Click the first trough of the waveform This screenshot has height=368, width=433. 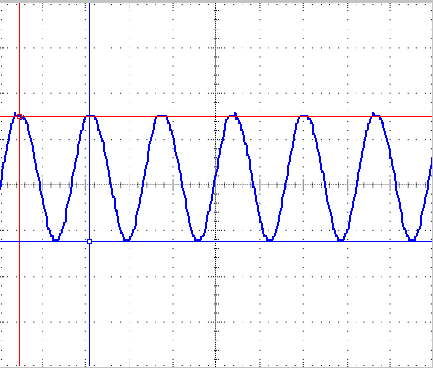(56, 239)
